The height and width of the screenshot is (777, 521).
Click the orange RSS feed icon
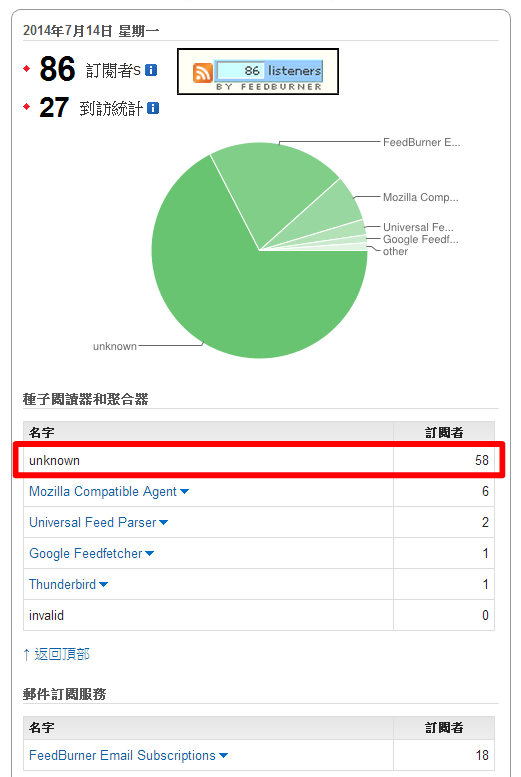(x=203, y=73)
